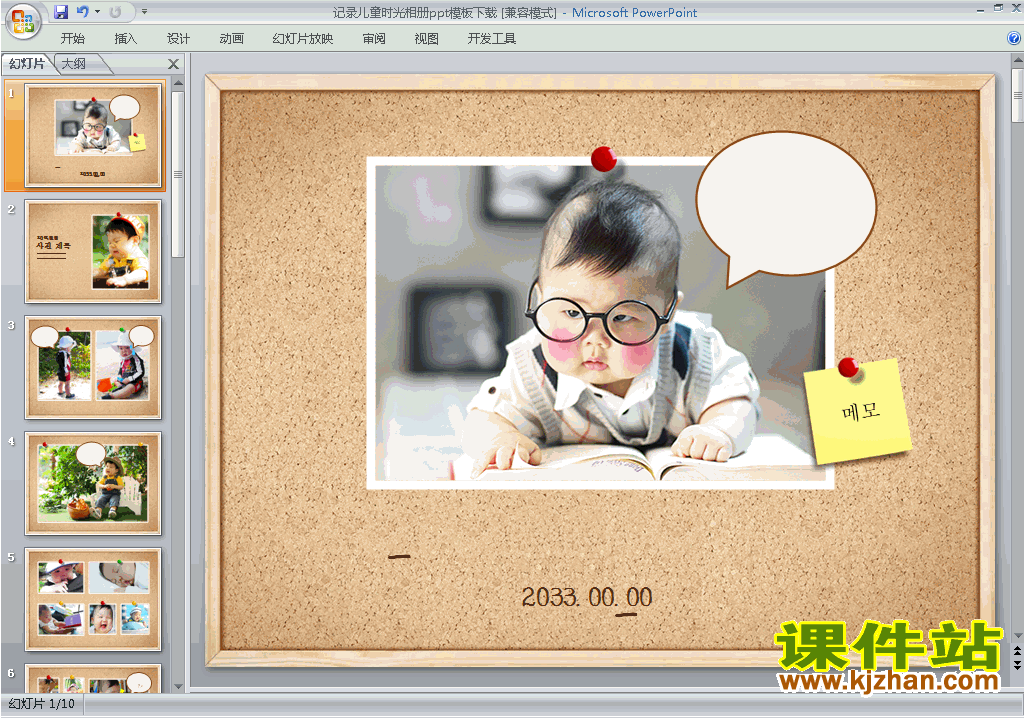Open the undo history dropdown arrow

coord(97,12)
